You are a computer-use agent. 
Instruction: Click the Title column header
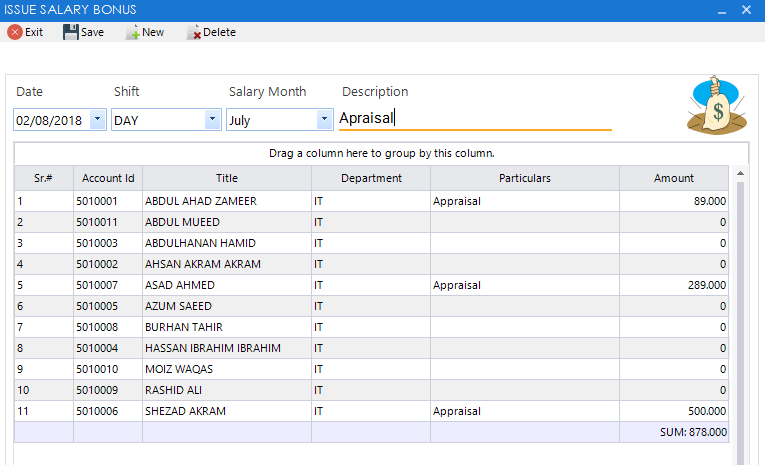(227, 178)
